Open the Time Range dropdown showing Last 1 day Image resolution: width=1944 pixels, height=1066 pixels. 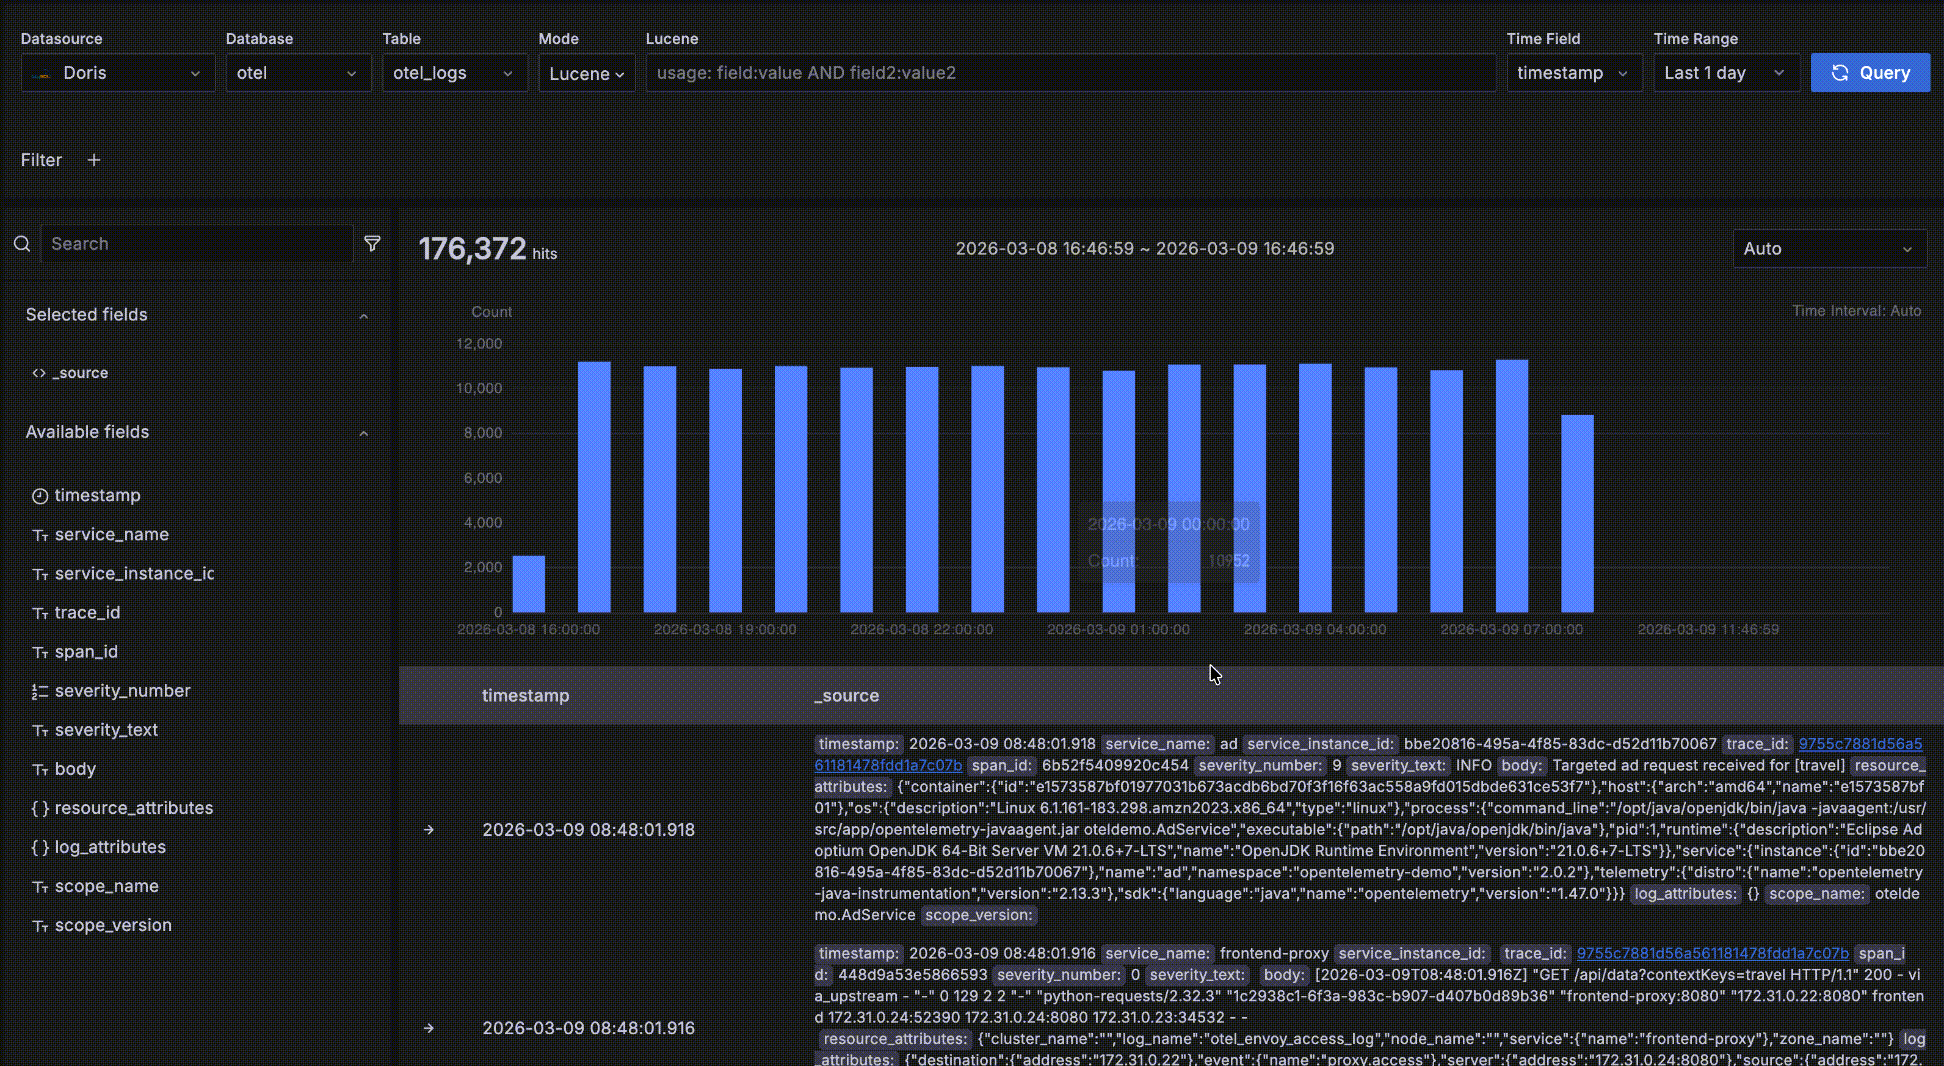coord(1726,73)
